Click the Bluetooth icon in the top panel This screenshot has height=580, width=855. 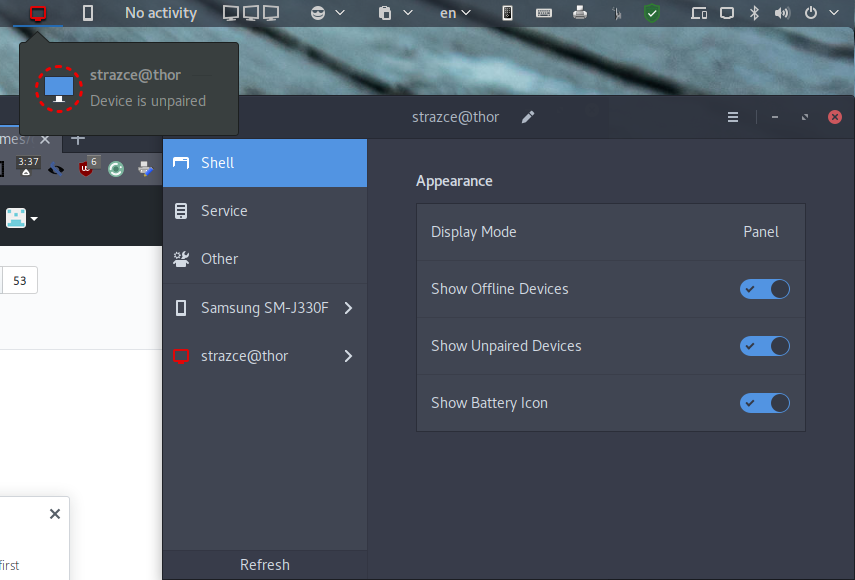click(x=754, y=13)
